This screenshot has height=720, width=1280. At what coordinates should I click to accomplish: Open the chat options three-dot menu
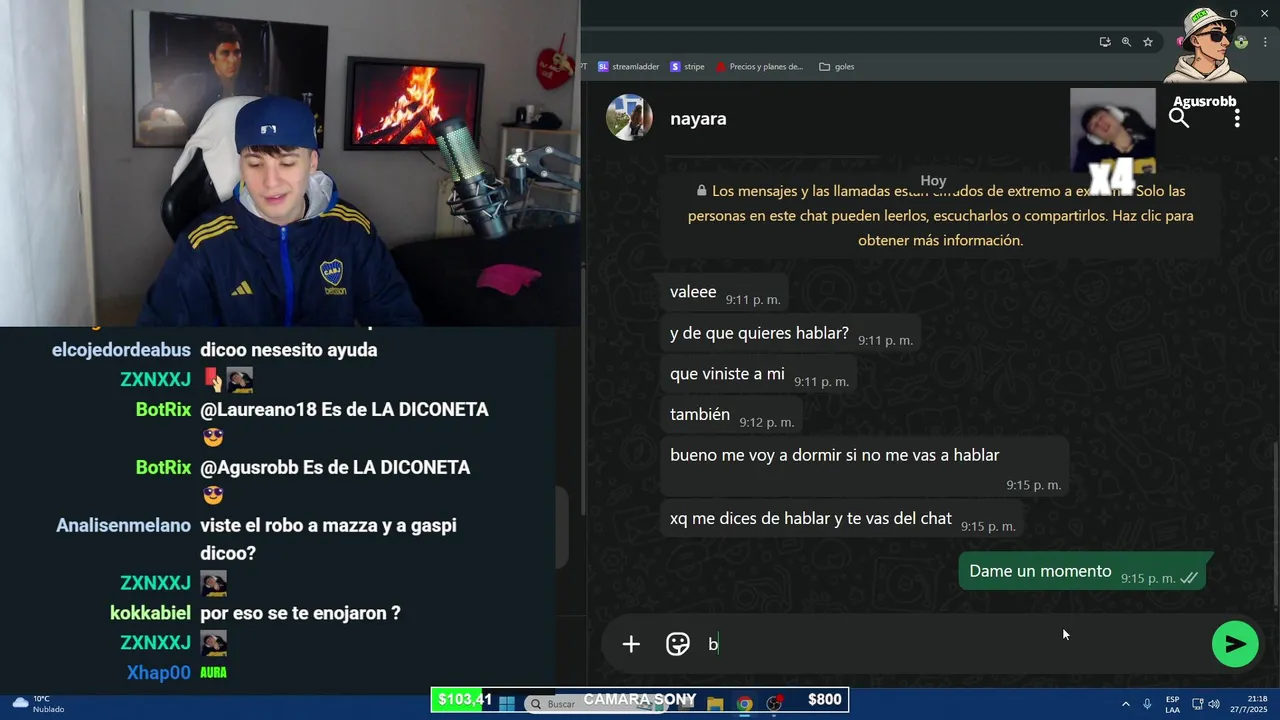(1237, 118)
